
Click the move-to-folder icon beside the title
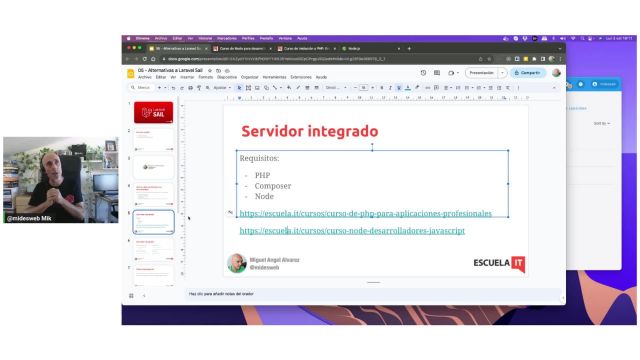218,71
